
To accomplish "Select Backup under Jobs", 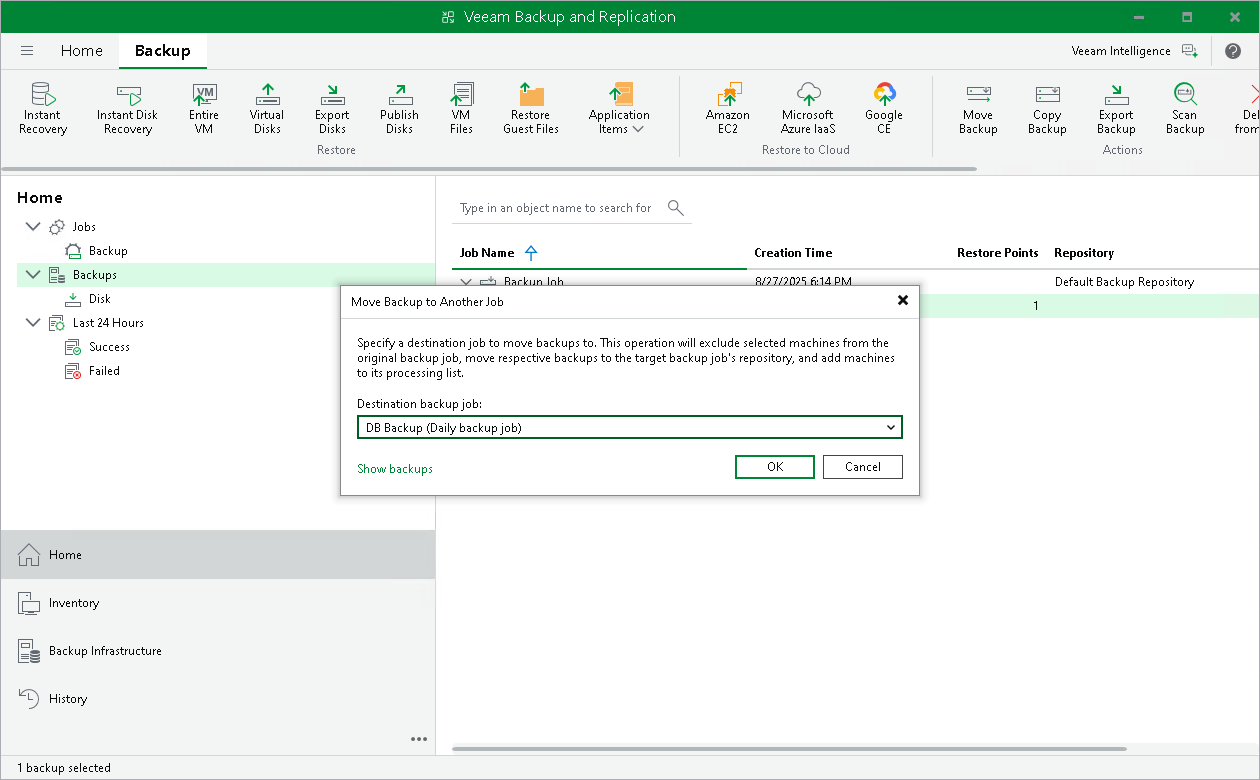I will pos(108,251).
